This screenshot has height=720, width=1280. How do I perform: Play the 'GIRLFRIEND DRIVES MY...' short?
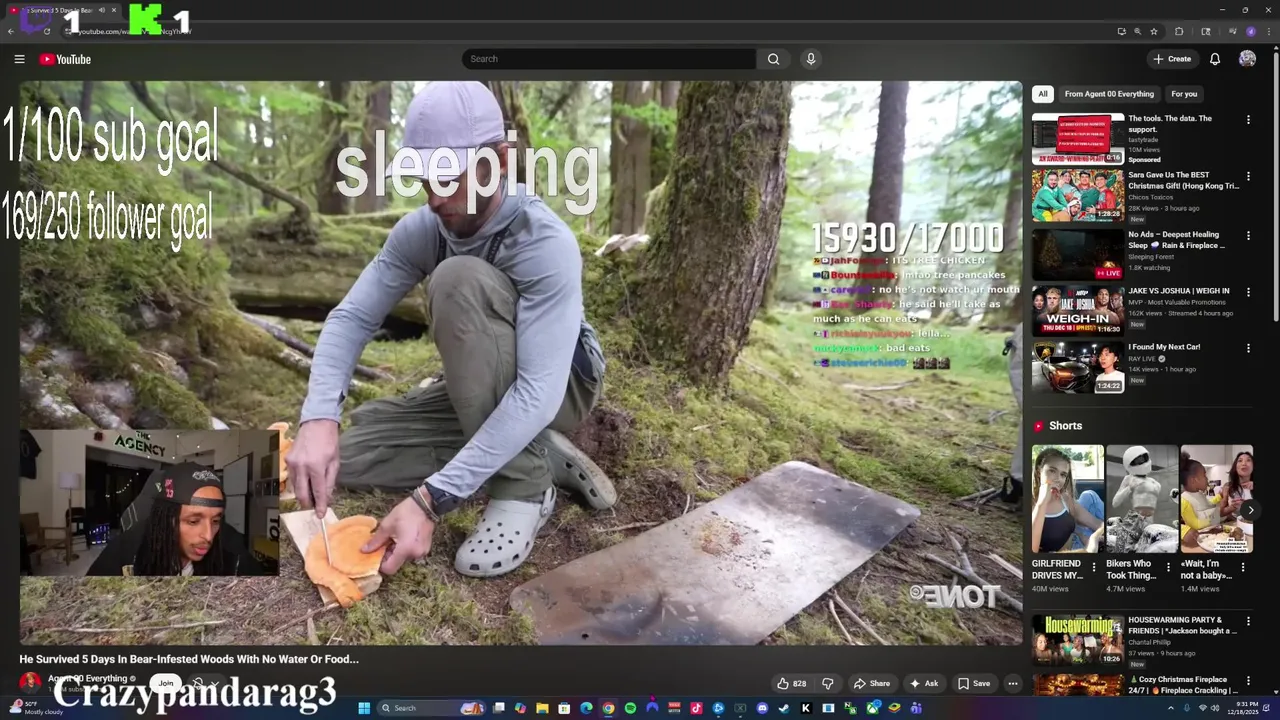tap(1068, 499)
